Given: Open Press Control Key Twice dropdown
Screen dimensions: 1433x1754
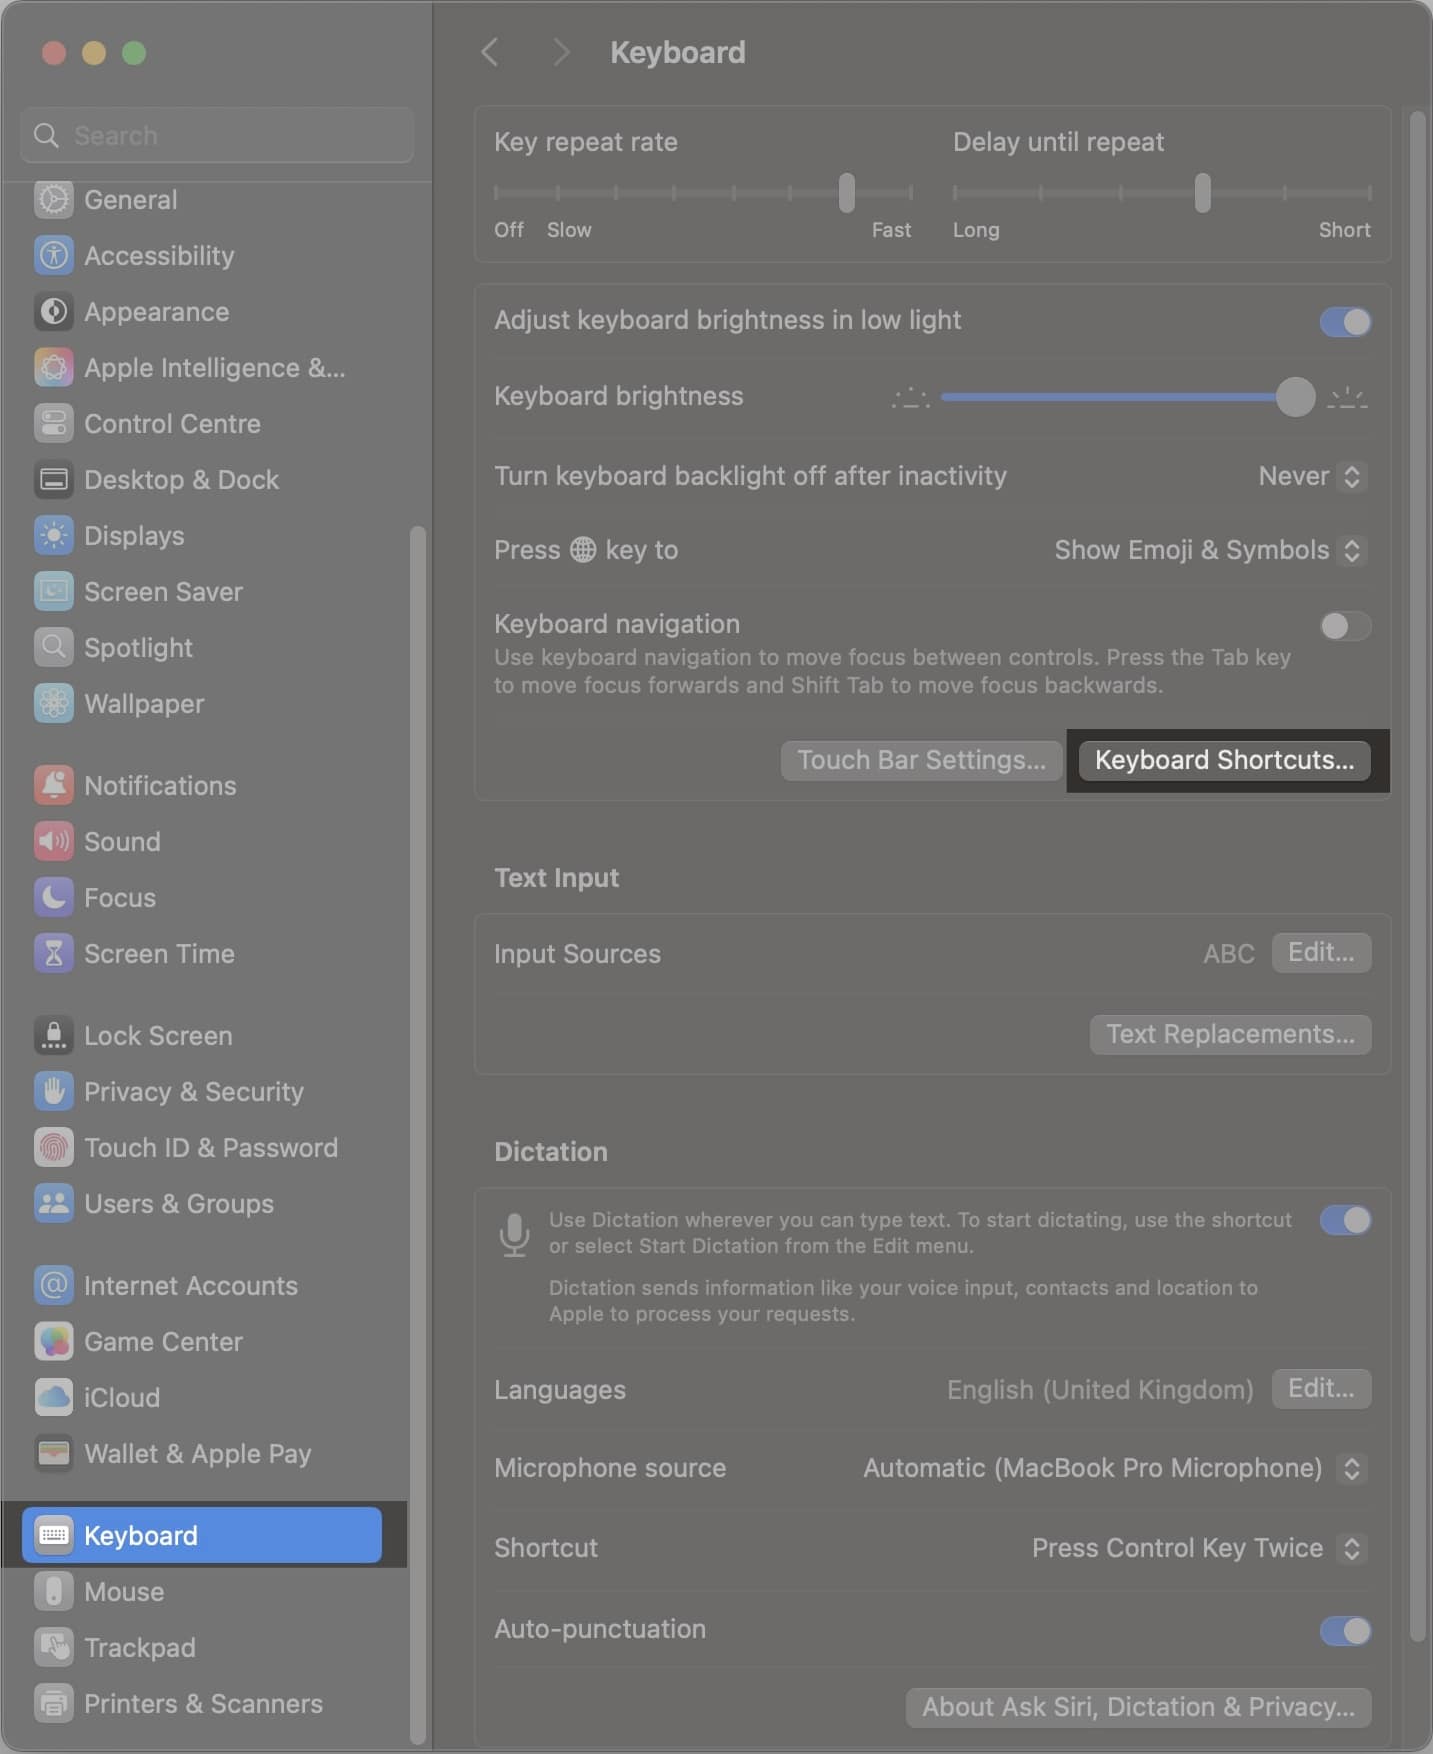Looking at the screenshot, I should click(1199, 1548).
